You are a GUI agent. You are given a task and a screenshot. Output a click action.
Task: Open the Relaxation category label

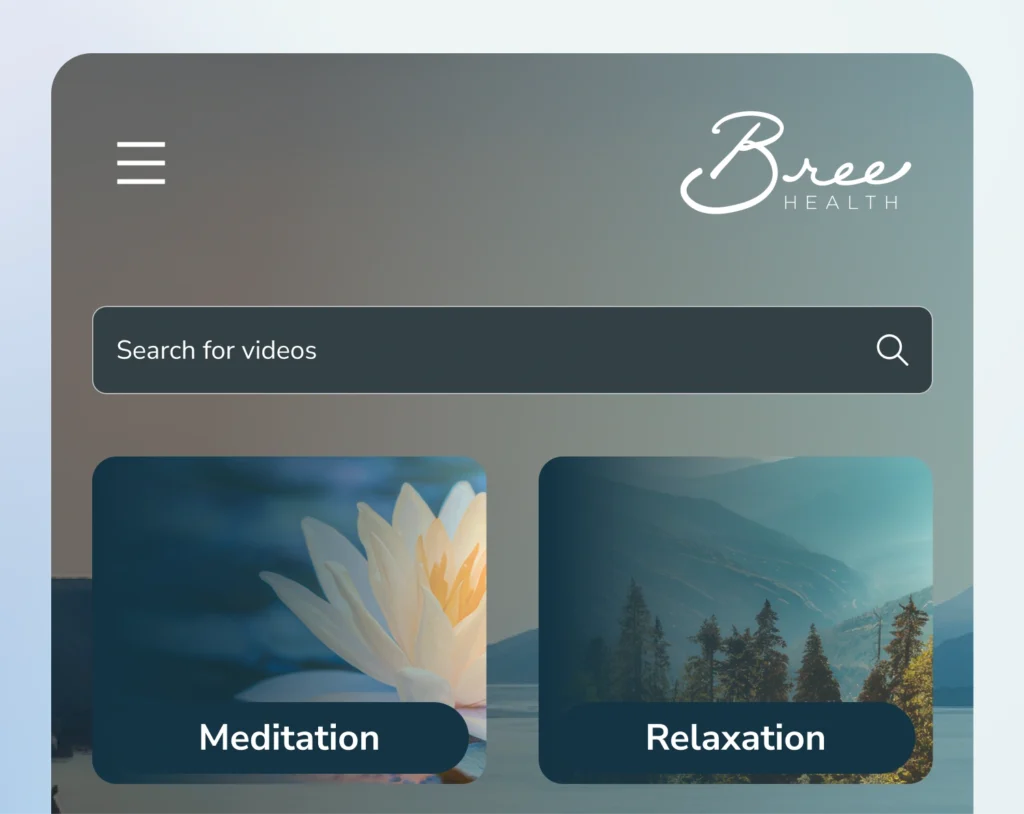tap(735, 738)
